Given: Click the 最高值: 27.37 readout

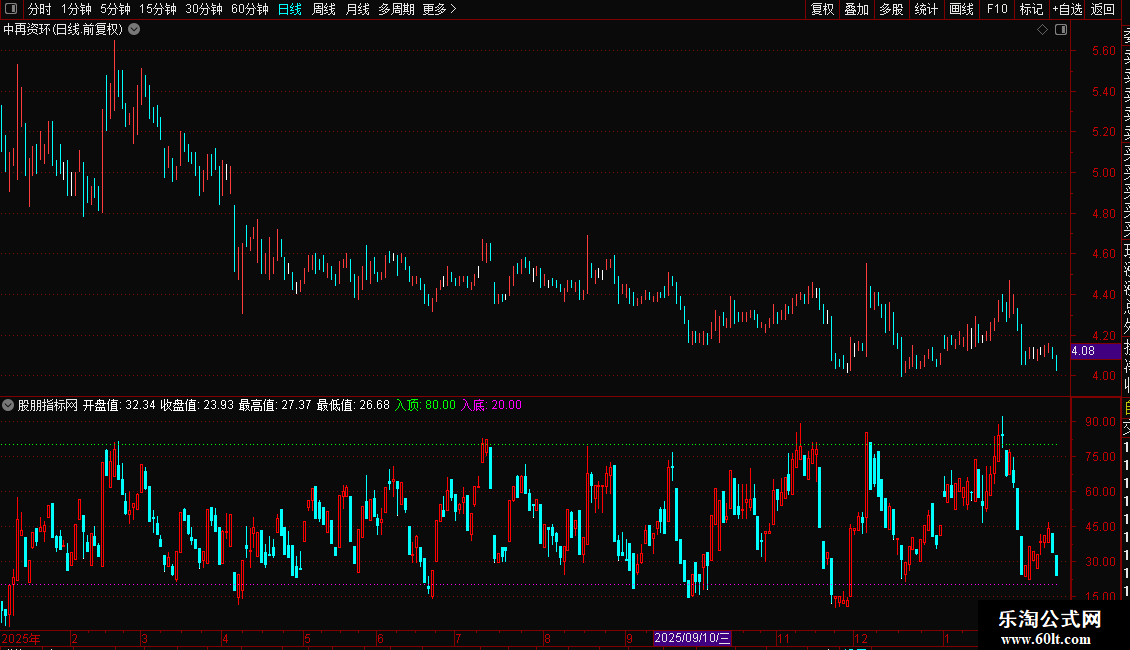Looking at the screenshot, I should click(275, 405).
